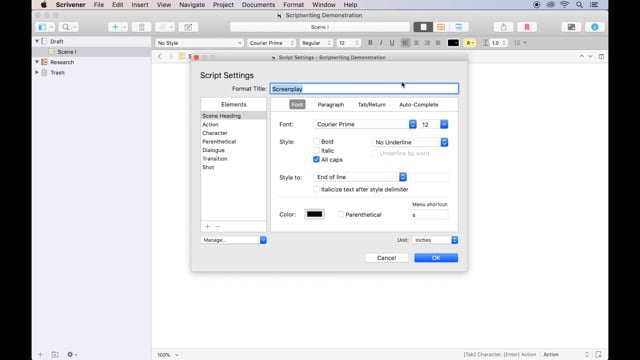Click the Format Title text field
The image size is (640, 360).
364,89
